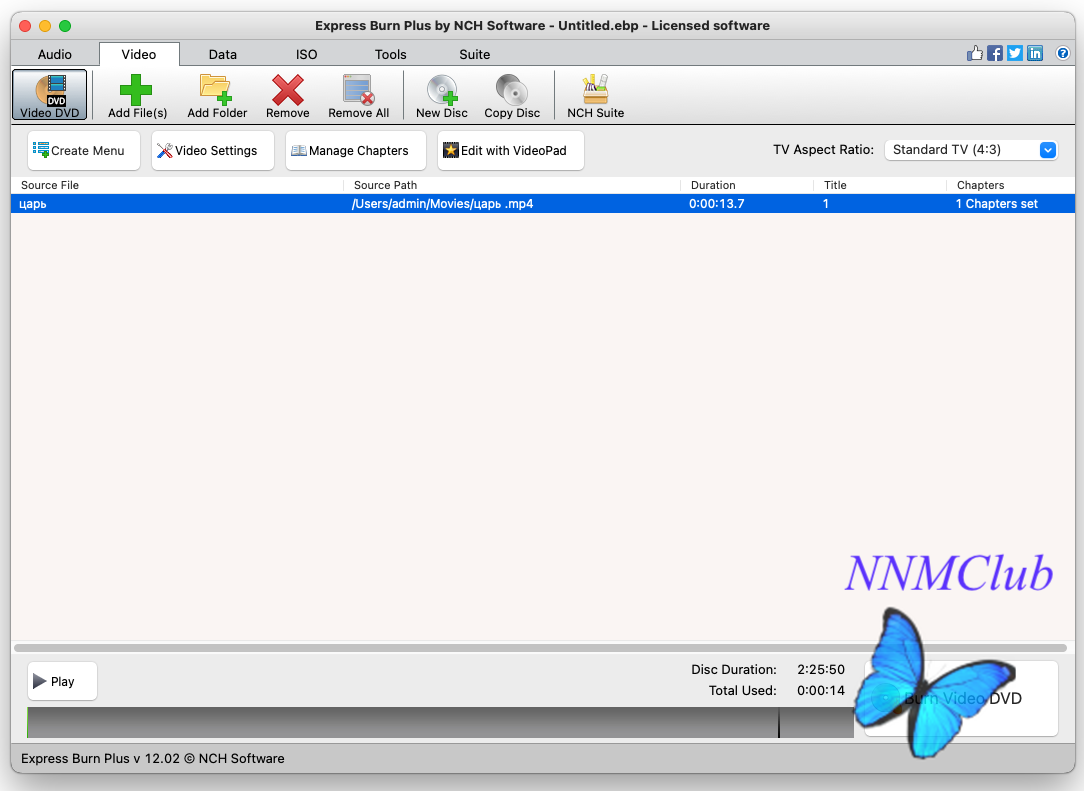Minimize the window with the yellow button
The width and height of the screenshot is (1084, 791).
click(x=45, y=26)
